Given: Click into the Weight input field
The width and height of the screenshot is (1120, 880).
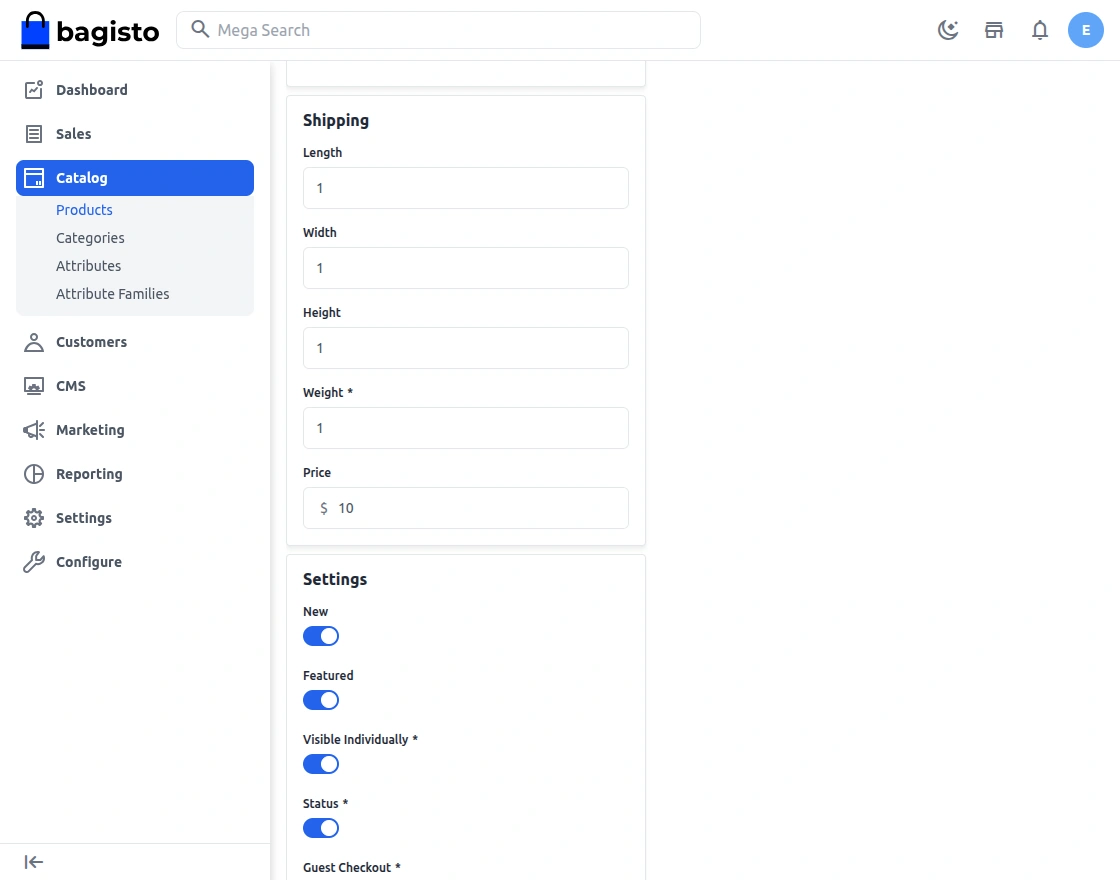Looking at the screenshot, I should point(466,428).
